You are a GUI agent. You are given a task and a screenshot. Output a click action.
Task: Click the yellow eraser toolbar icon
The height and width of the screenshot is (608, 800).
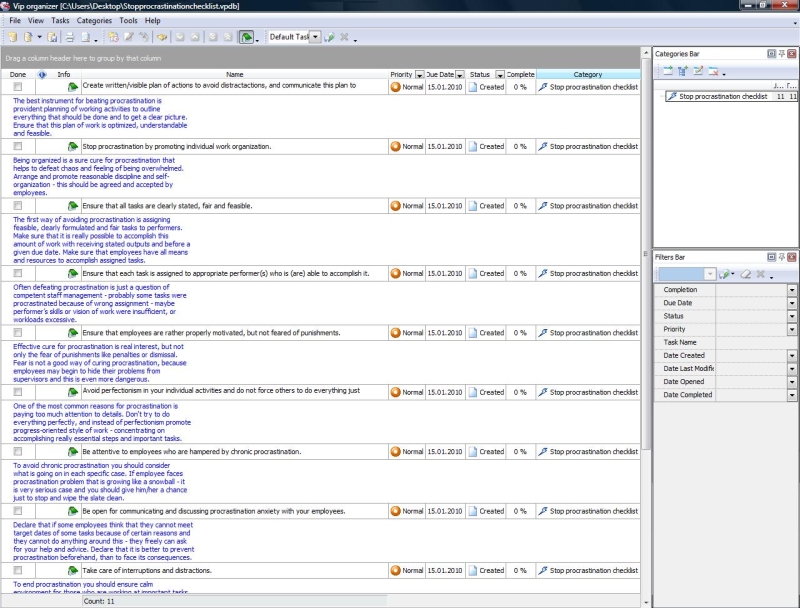click(162, 37)
